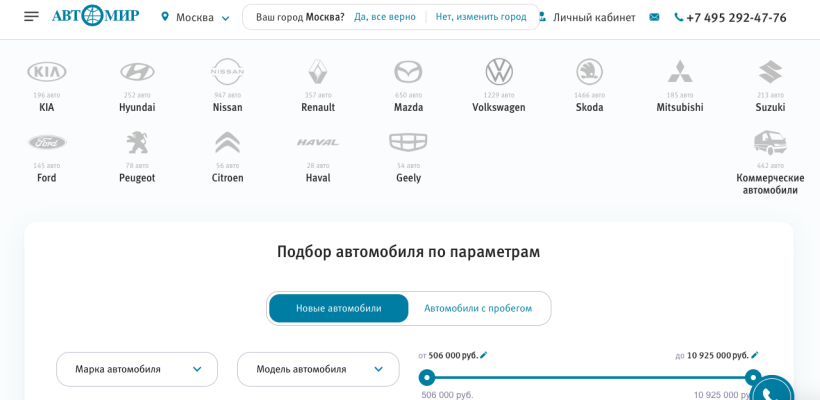
Task: Click 'до 10 925 000 руб.' value
Action: coord(712,356)
